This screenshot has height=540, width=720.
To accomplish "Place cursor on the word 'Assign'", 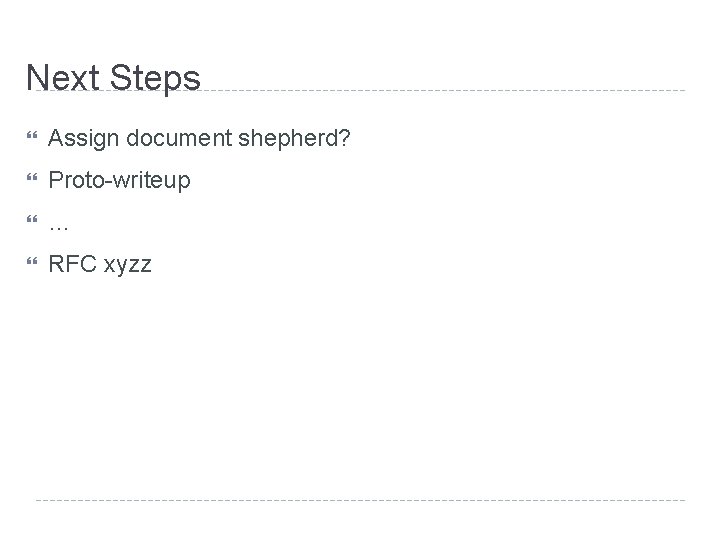I will pos(77,137).
